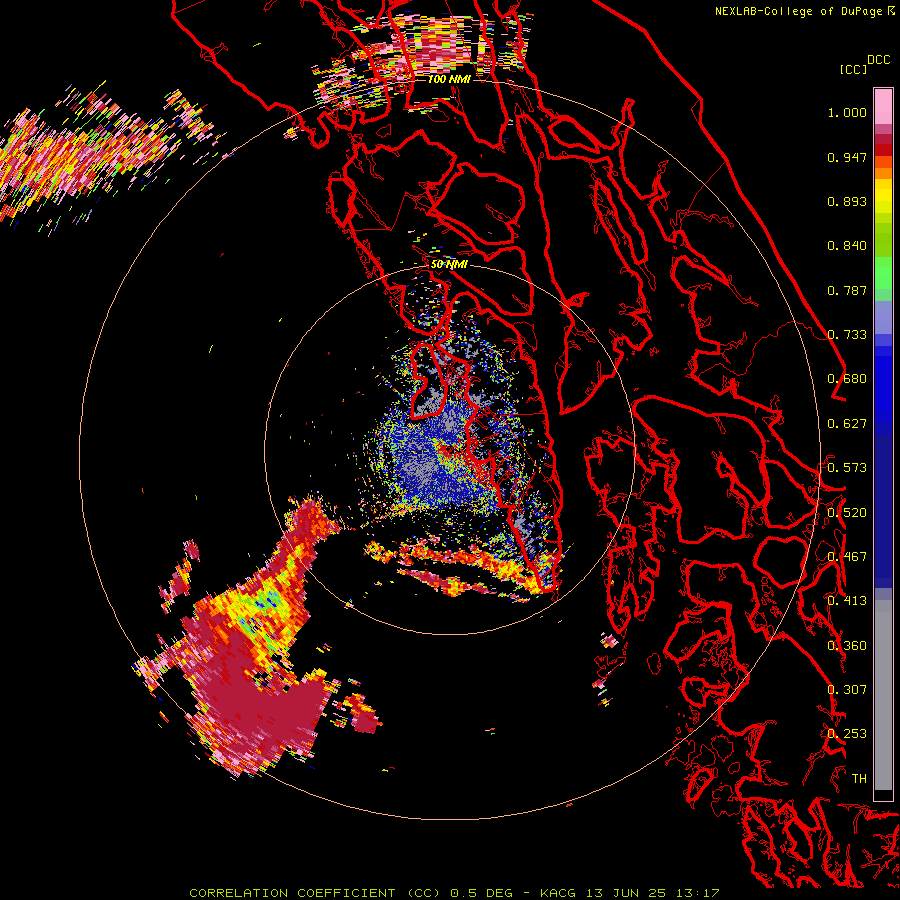Click the 50 NMI range ring label

(449, 265)
